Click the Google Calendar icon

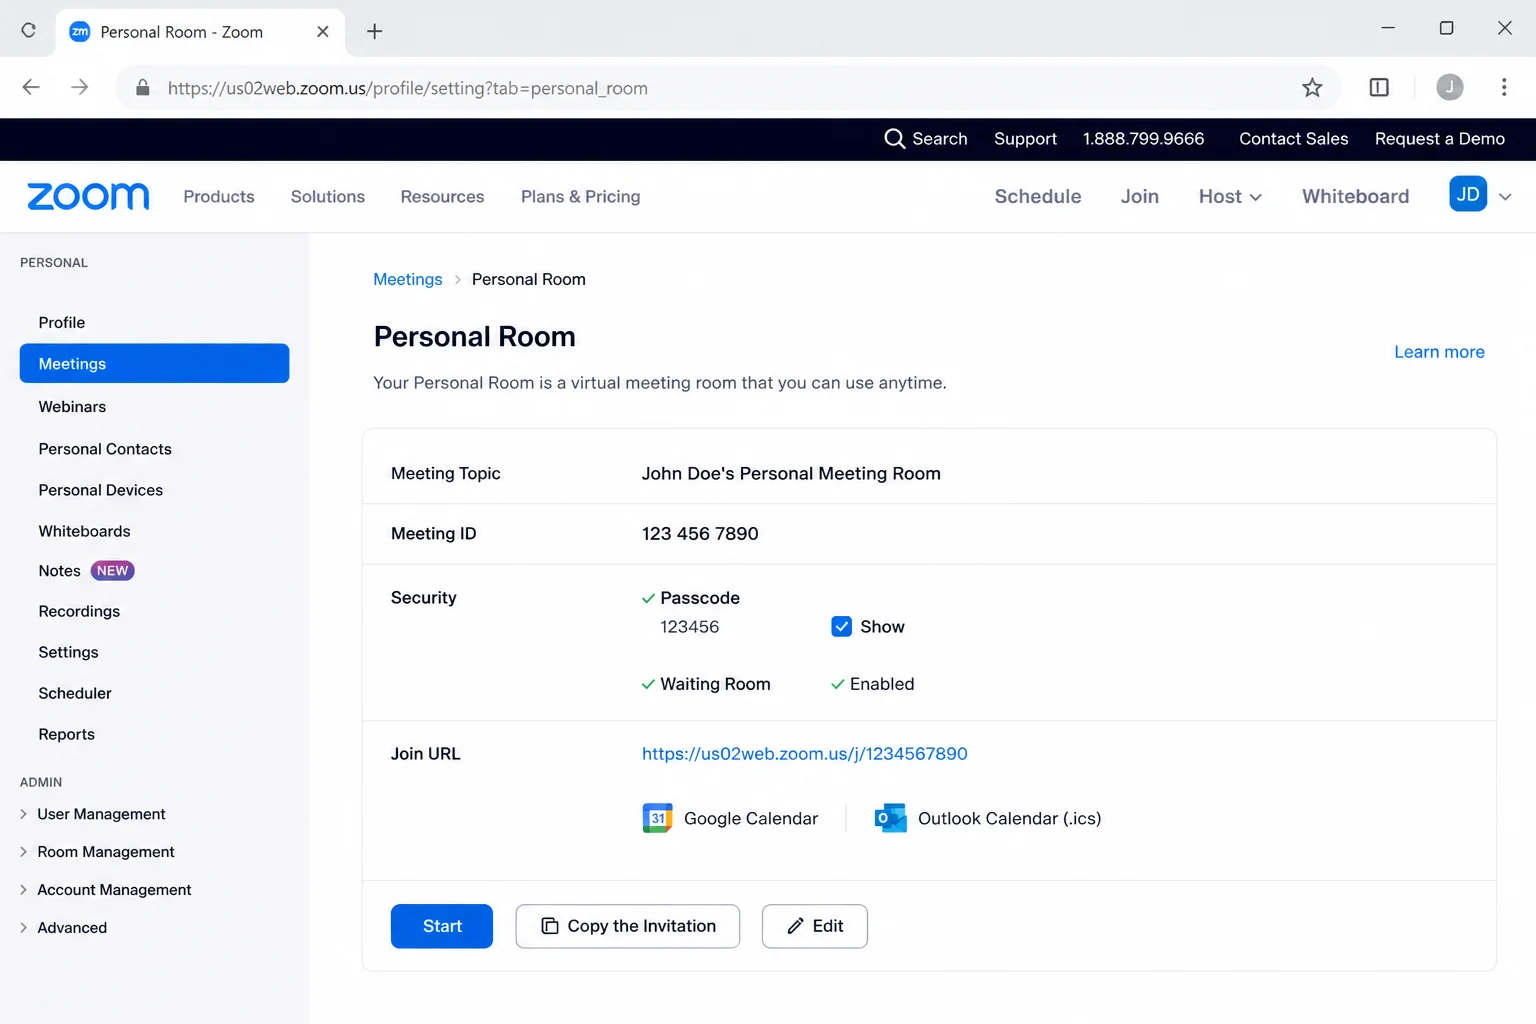[657, 818]
